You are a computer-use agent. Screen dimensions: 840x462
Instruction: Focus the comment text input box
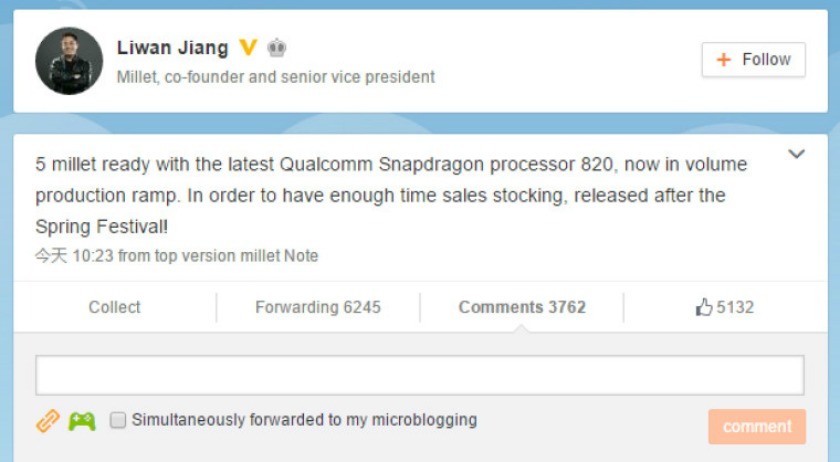(x=419, y=375)
